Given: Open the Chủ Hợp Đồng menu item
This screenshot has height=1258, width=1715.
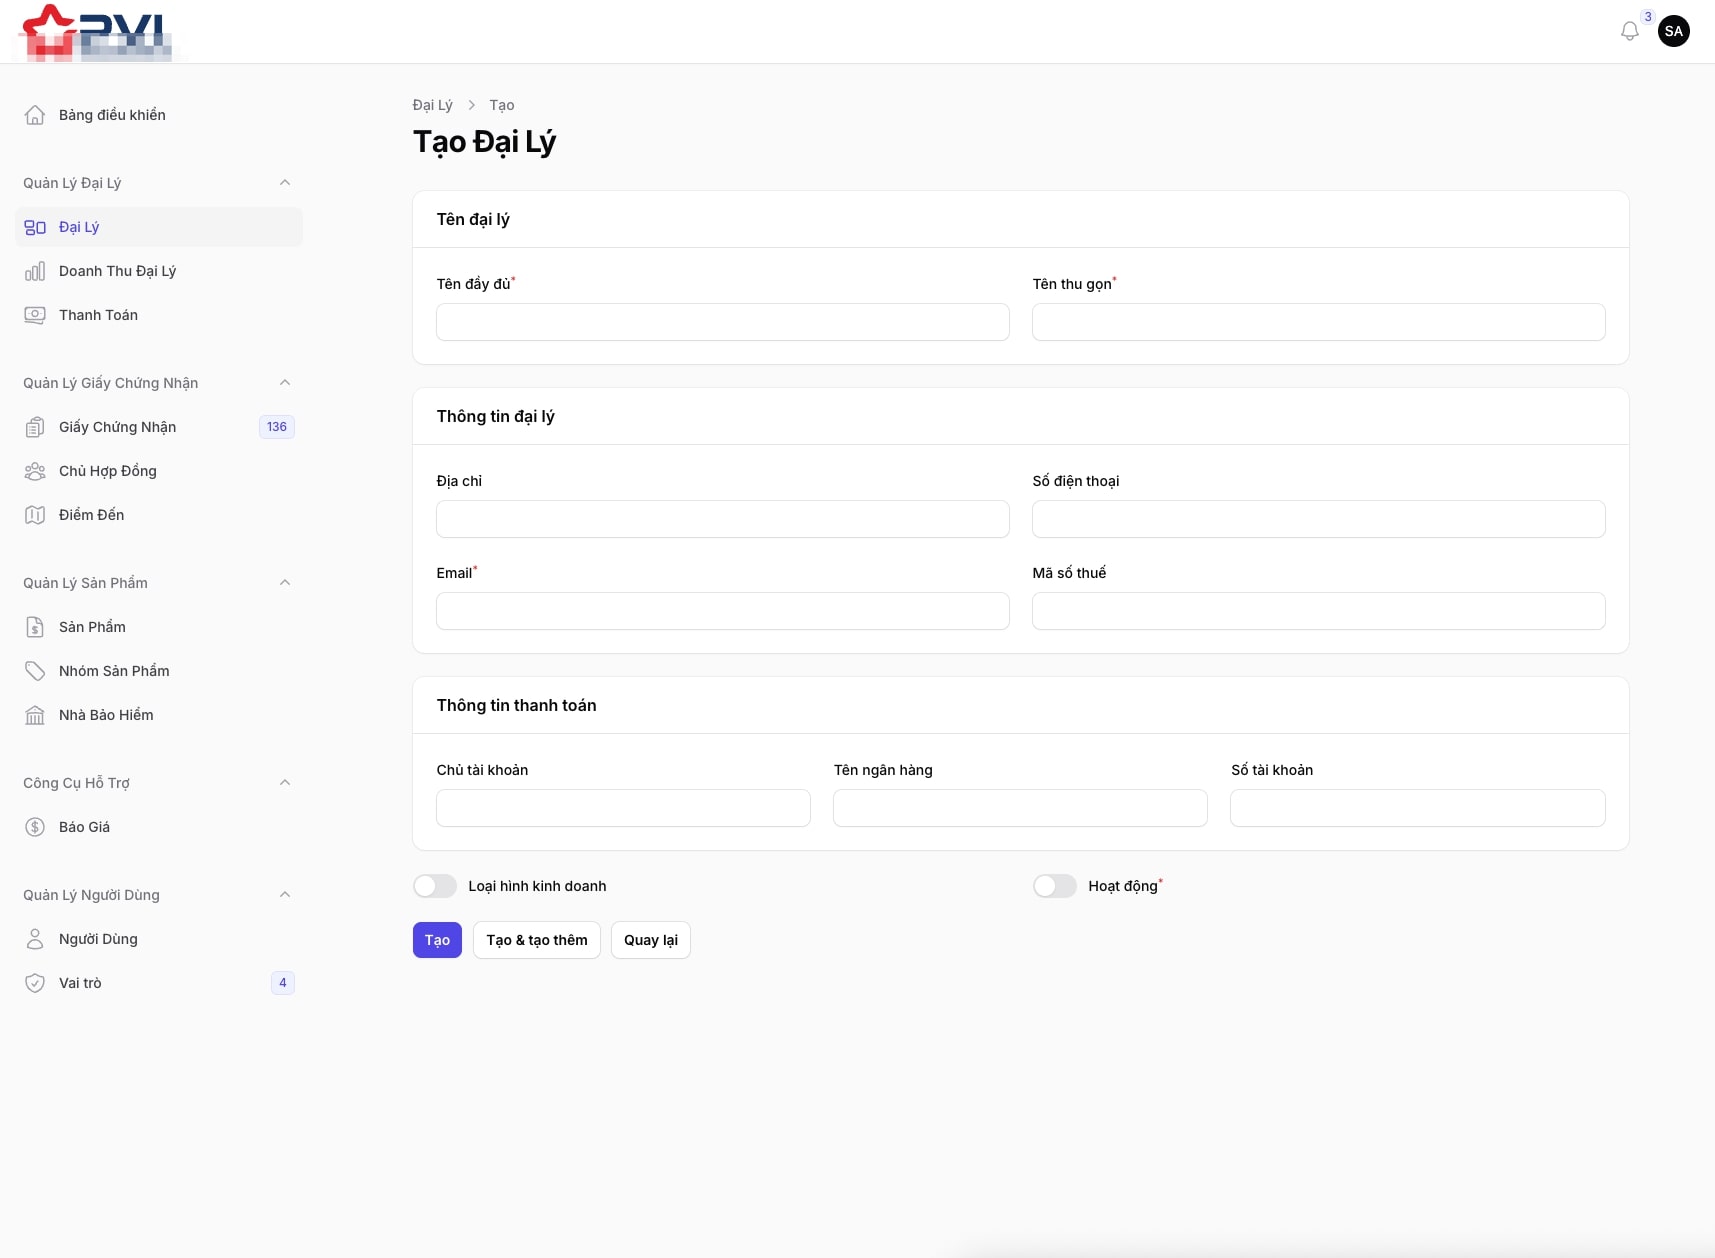Looking at the screenshot, I should click(108, 471).
